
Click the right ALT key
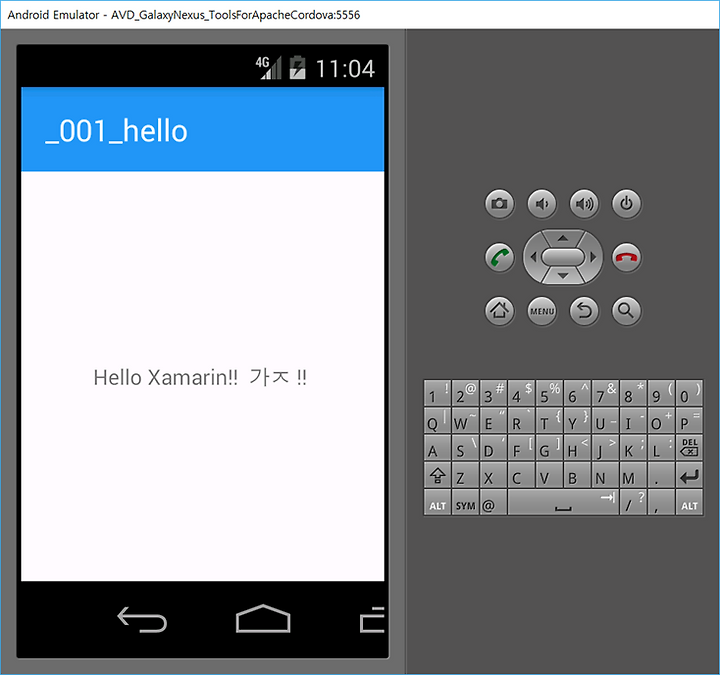click(689, 502)
